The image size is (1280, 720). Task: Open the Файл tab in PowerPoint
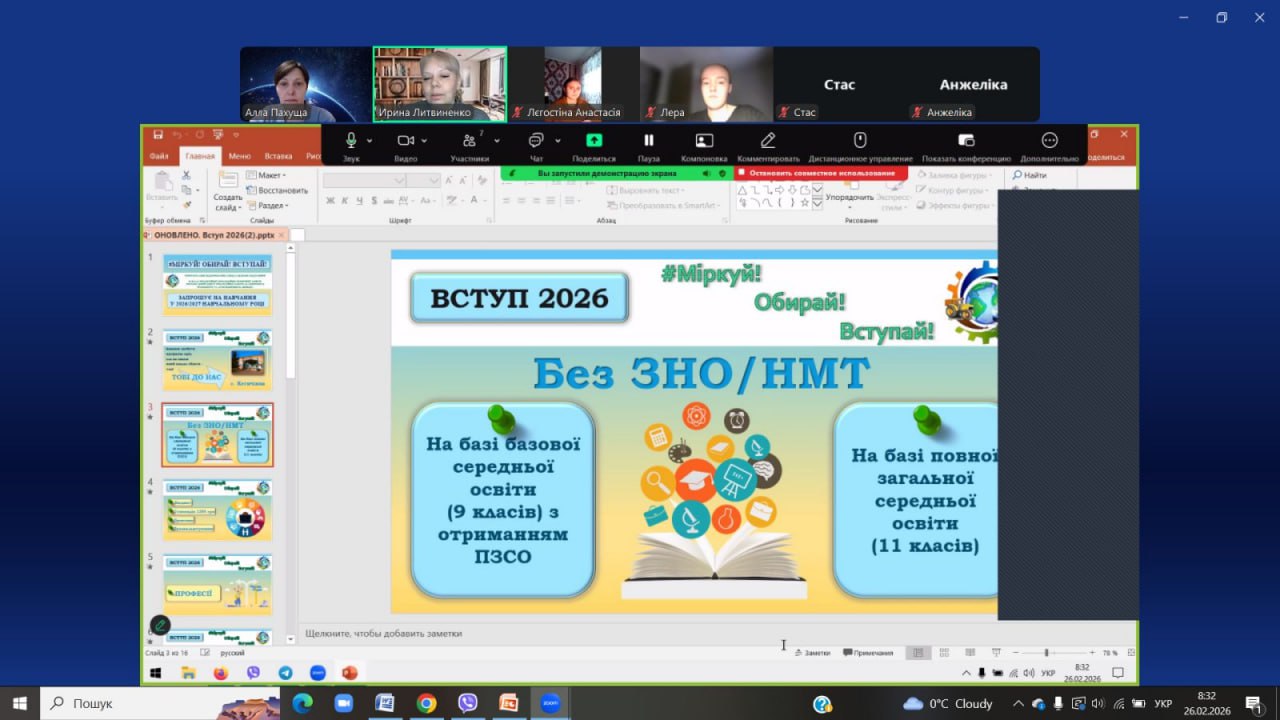point(159,157)
